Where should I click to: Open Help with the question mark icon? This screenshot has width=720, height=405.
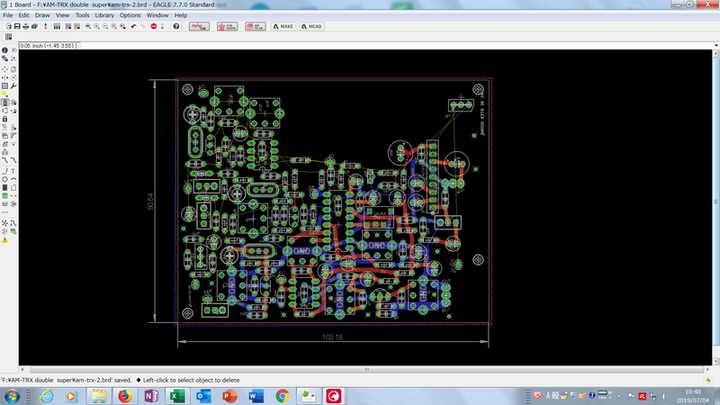click(x=176, y=26)
